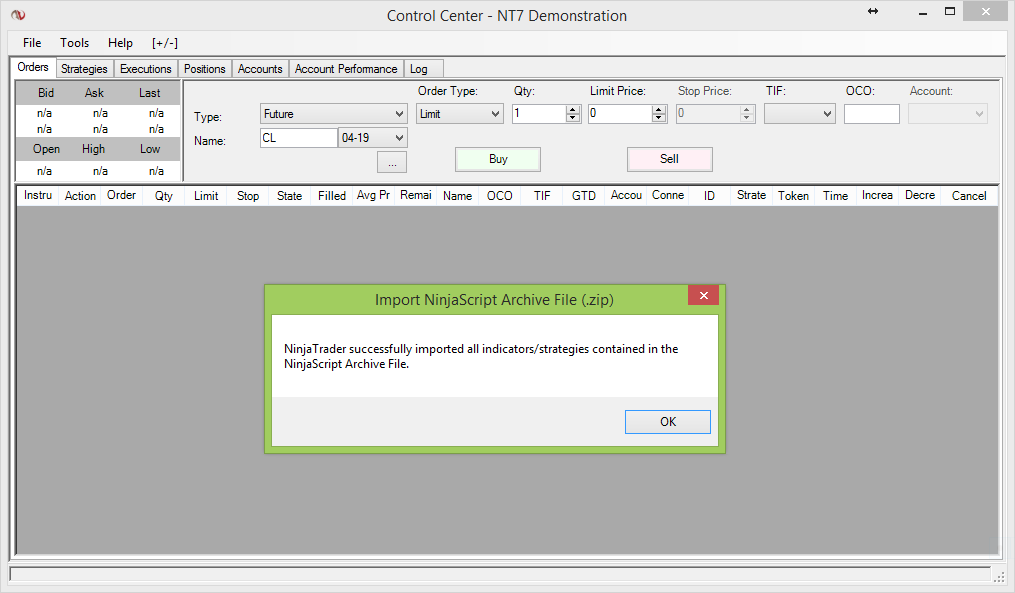Click the TIF column header in grid

point(542,196)
